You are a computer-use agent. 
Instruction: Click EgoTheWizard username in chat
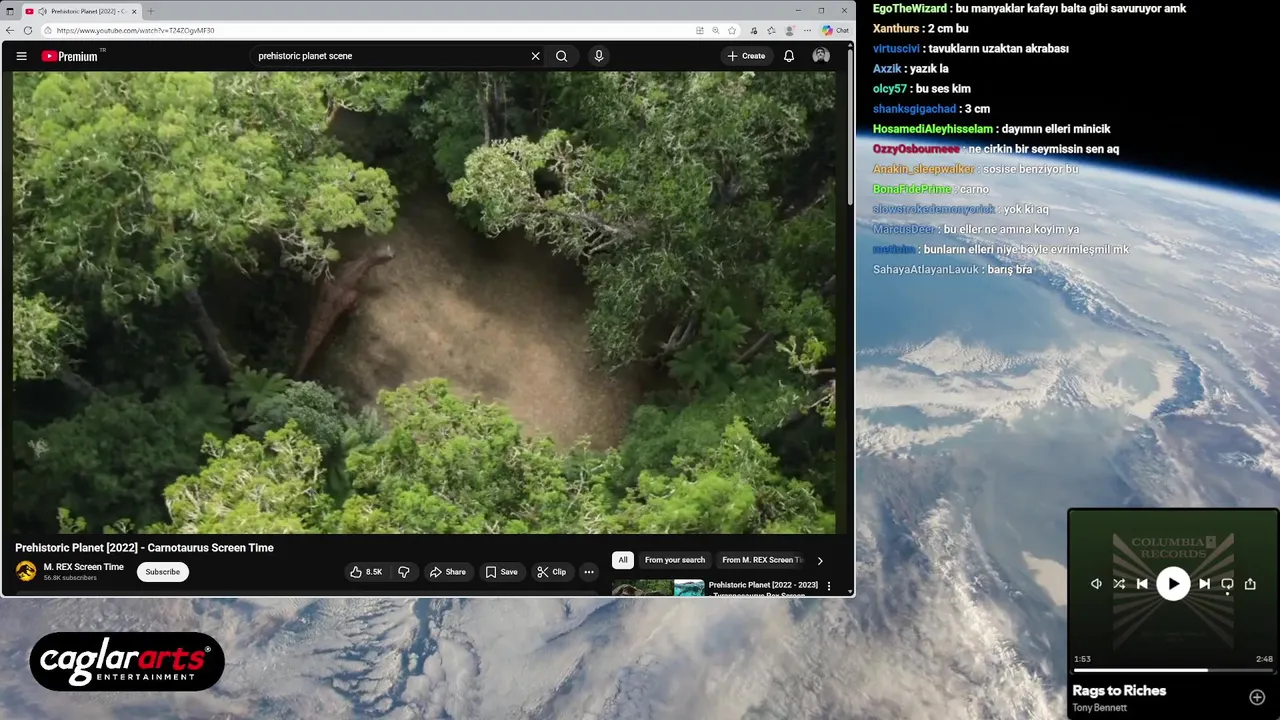[x=909, y=8]
